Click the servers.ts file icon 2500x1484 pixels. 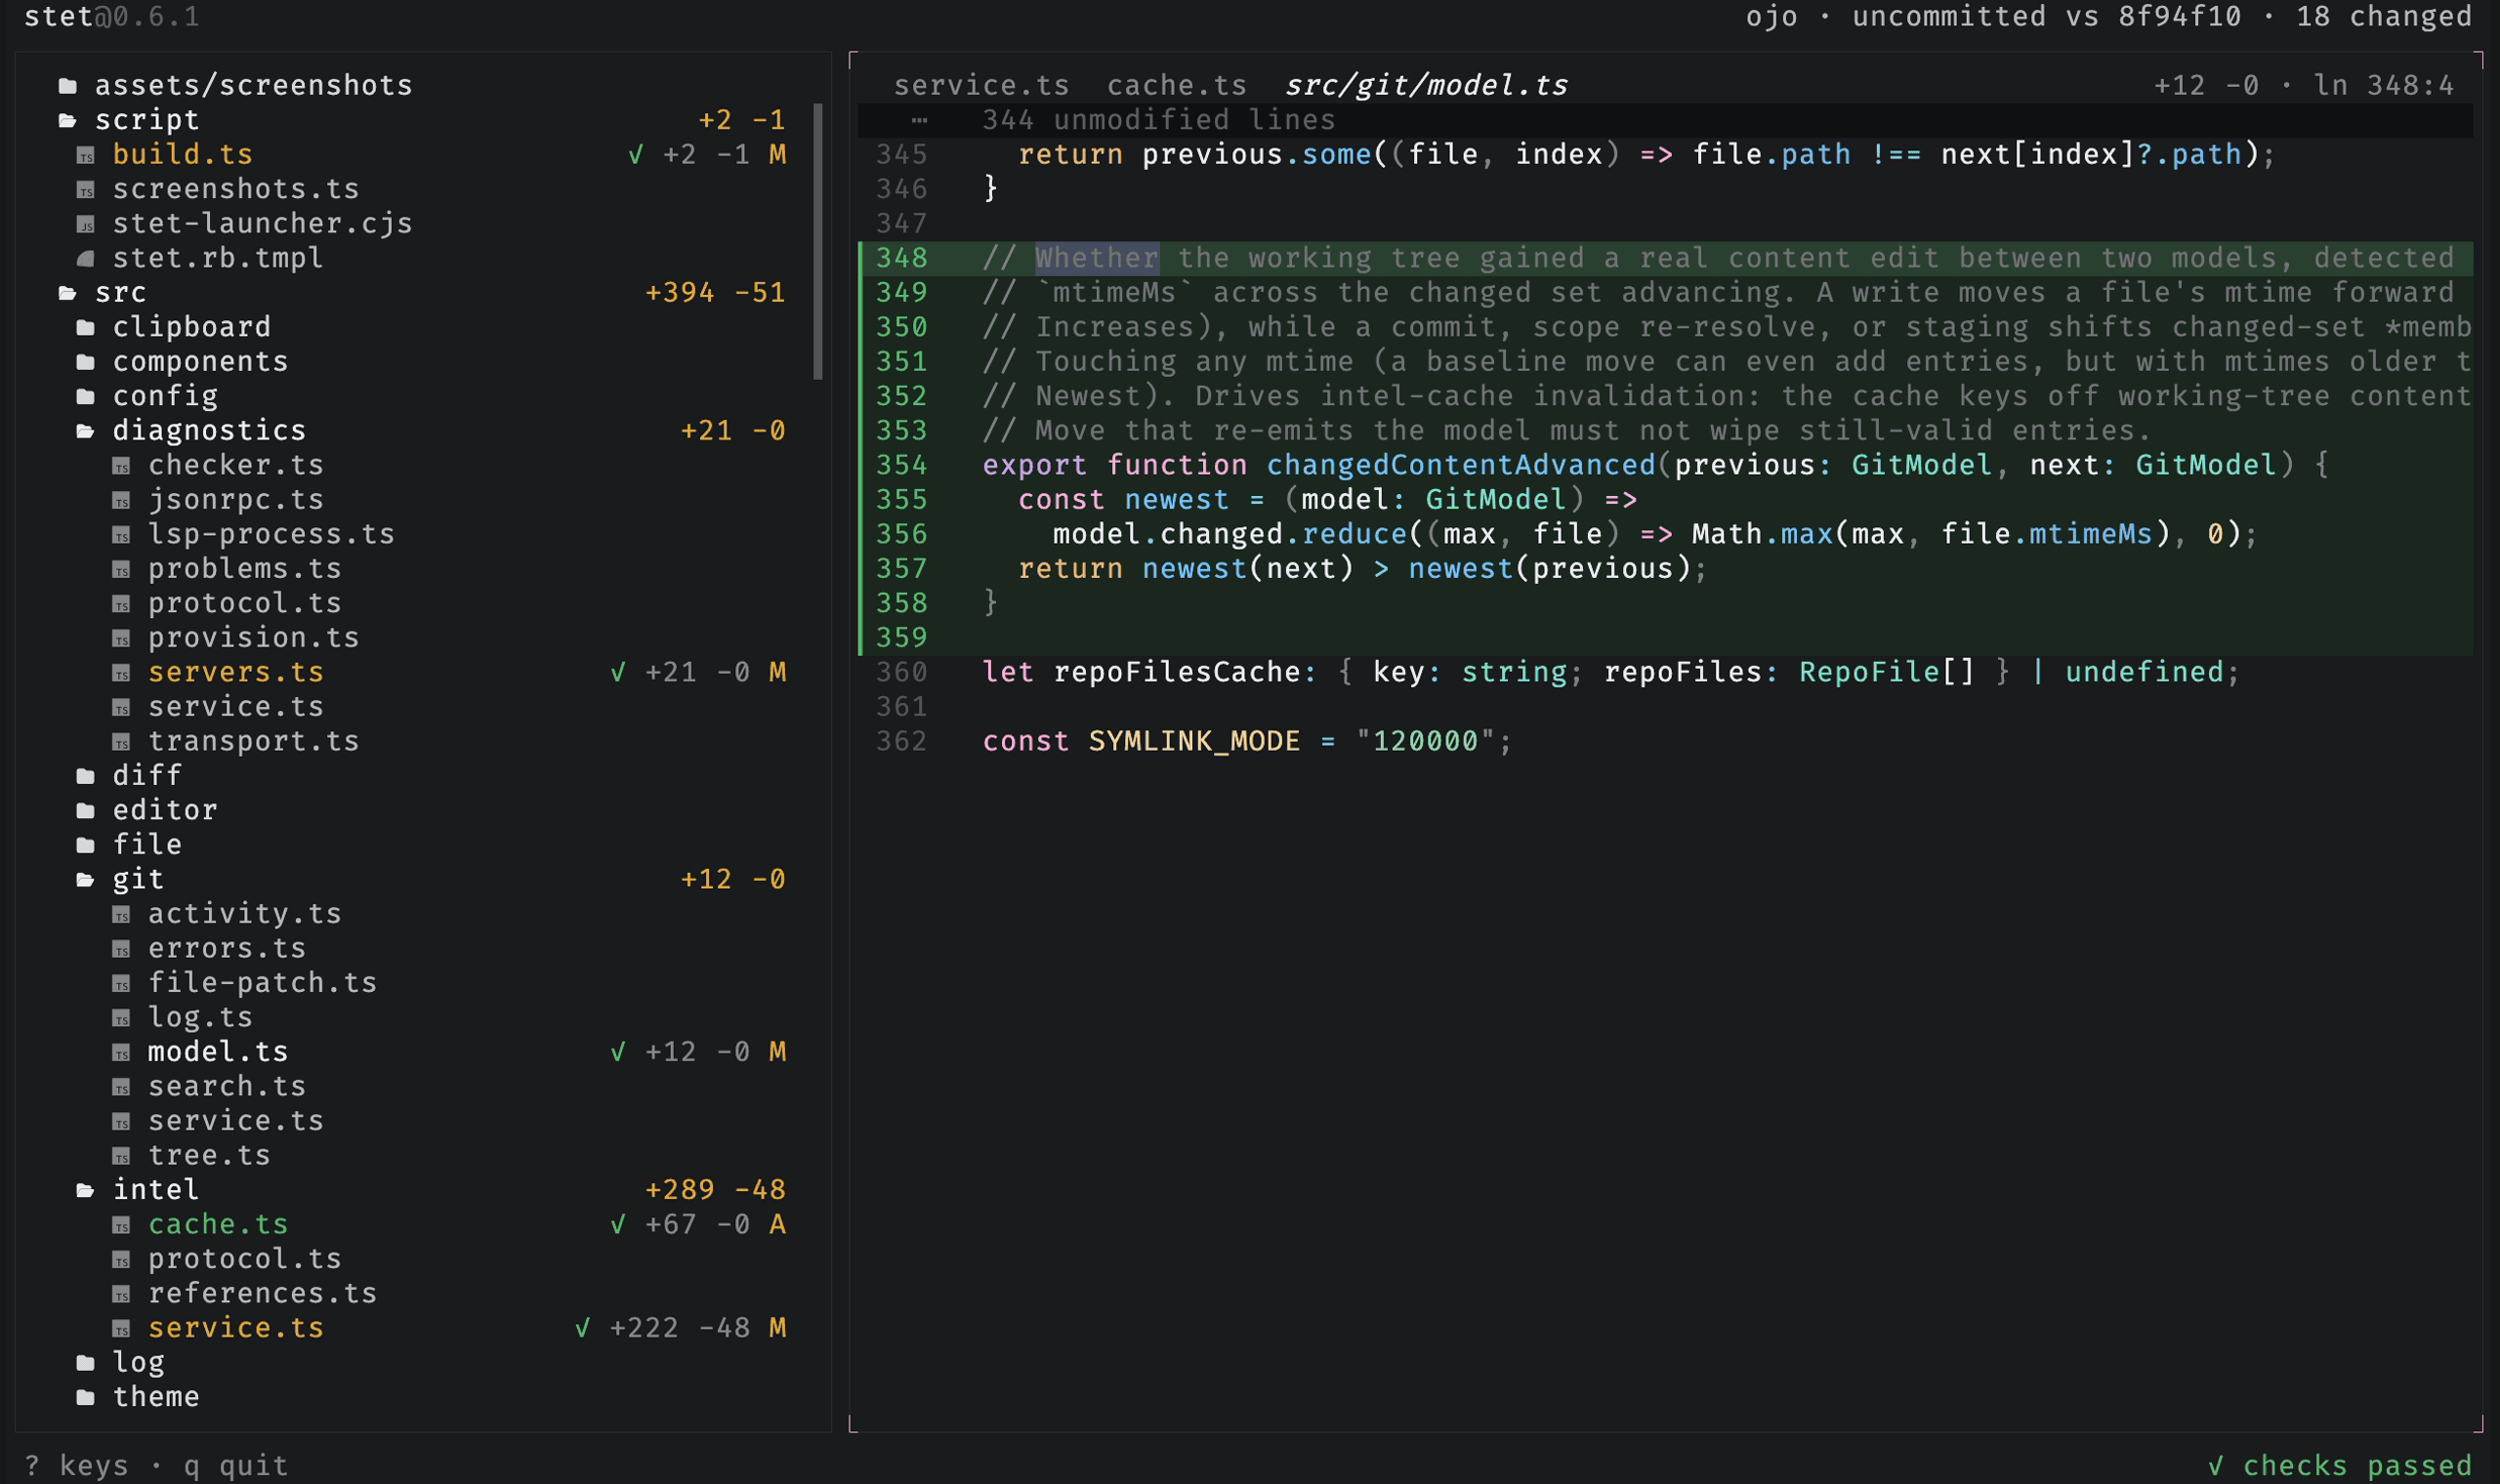tap(121, 673)
